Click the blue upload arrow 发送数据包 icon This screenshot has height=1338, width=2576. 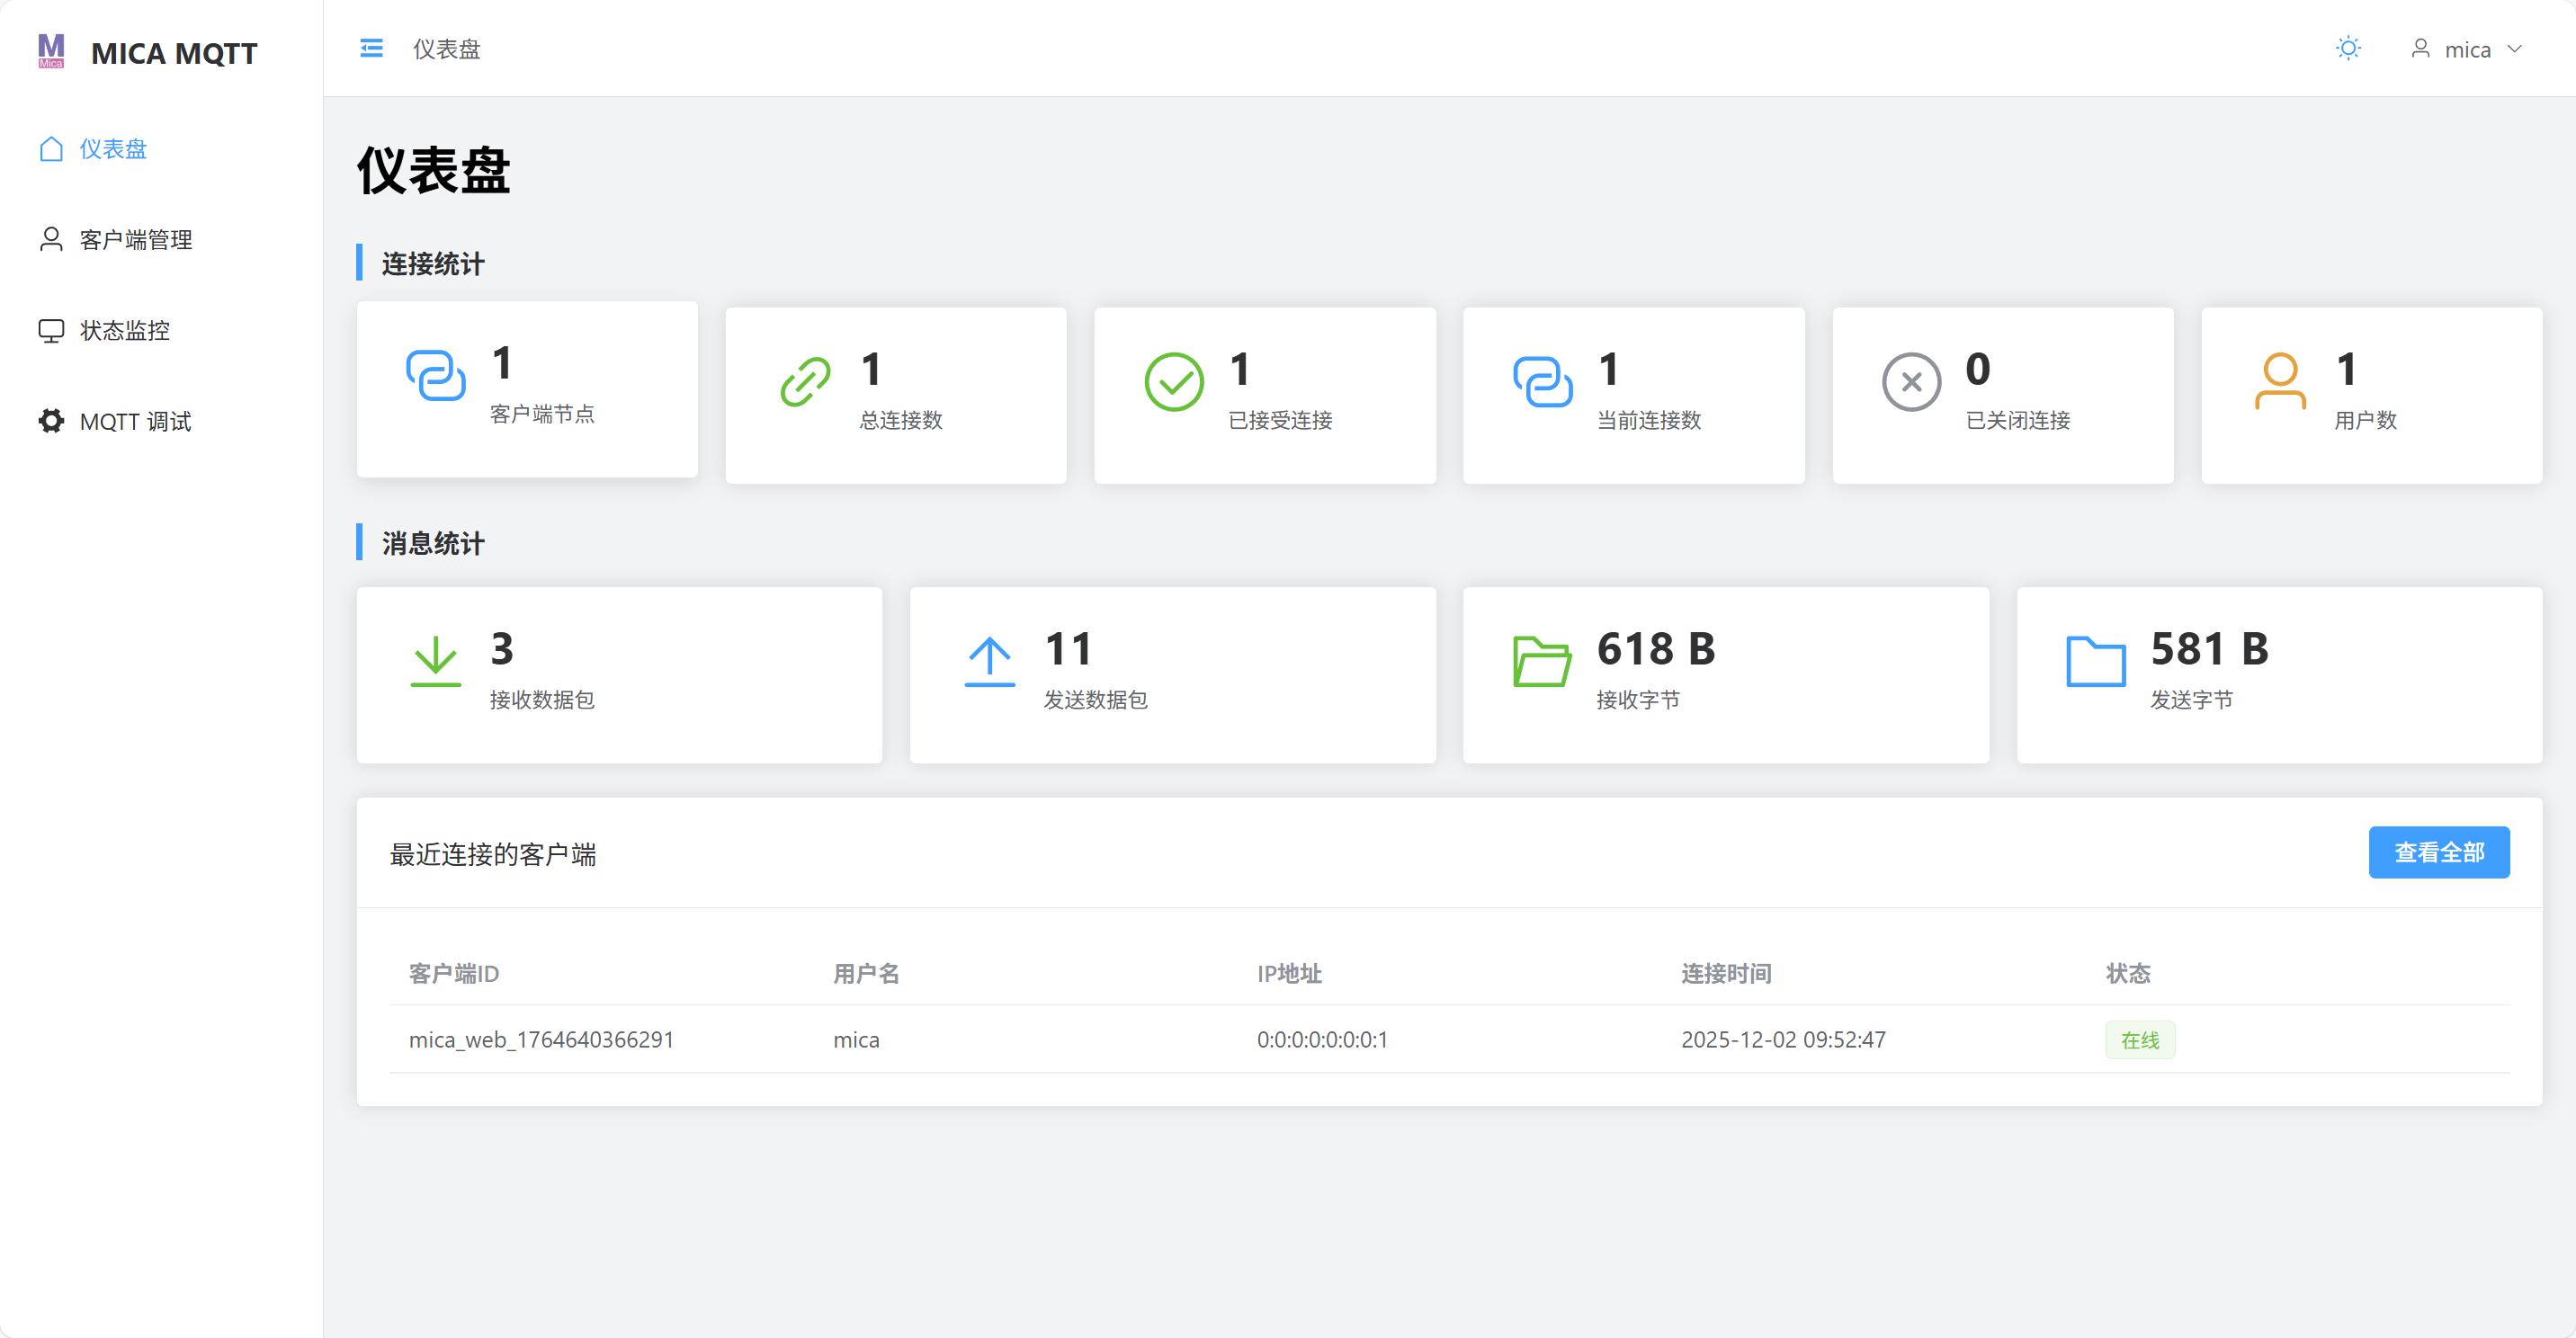[989, 661]
